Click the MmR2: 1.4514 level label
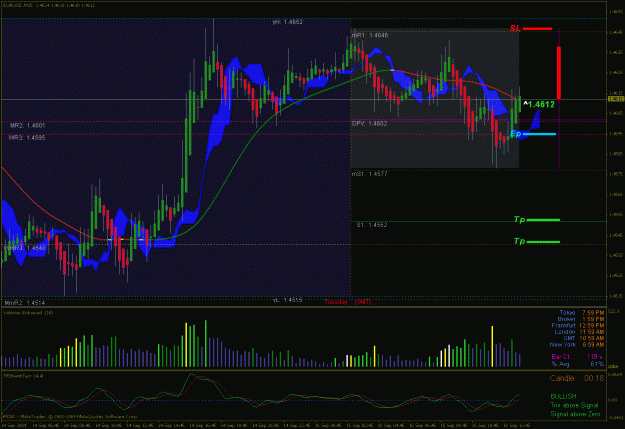625x429 pixels. tap(25, 303)
